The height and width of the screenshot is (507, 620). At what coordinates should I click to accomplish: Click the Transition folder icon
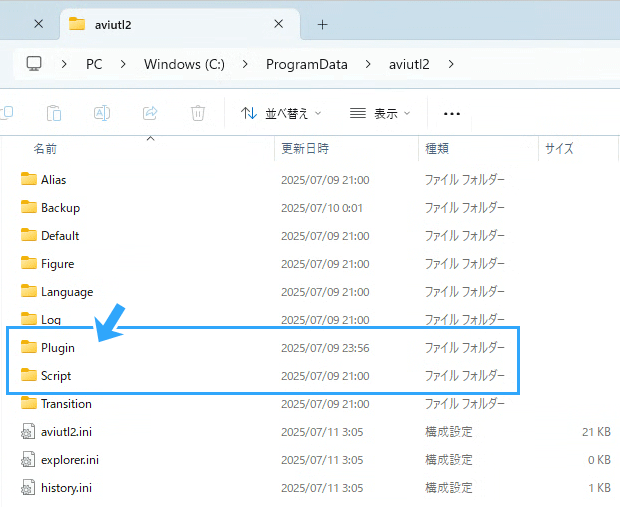[28, 403]
